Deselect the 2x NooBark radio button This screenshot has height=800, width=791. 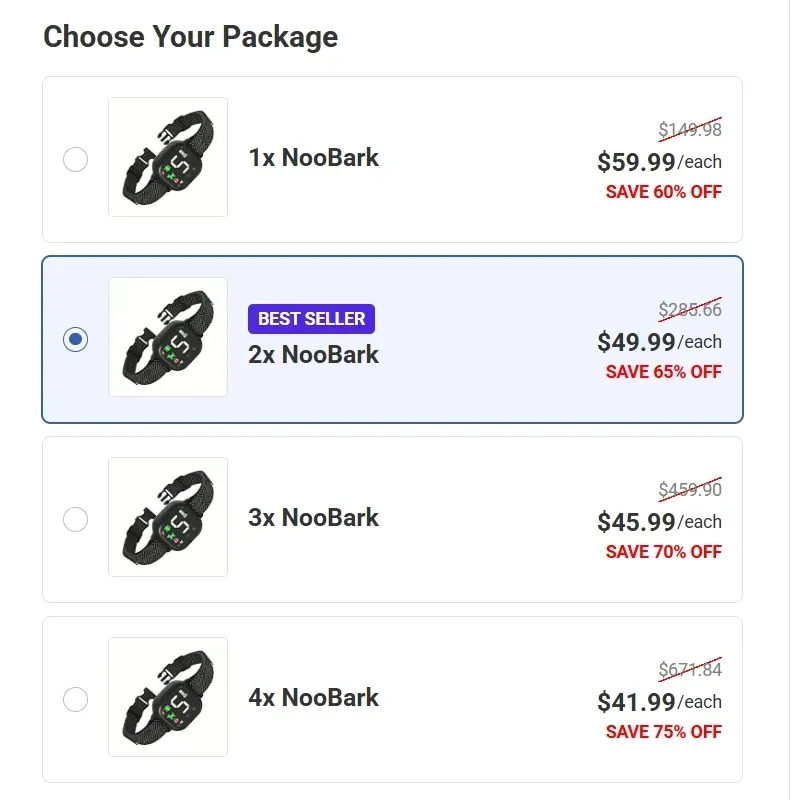(75, 339)
